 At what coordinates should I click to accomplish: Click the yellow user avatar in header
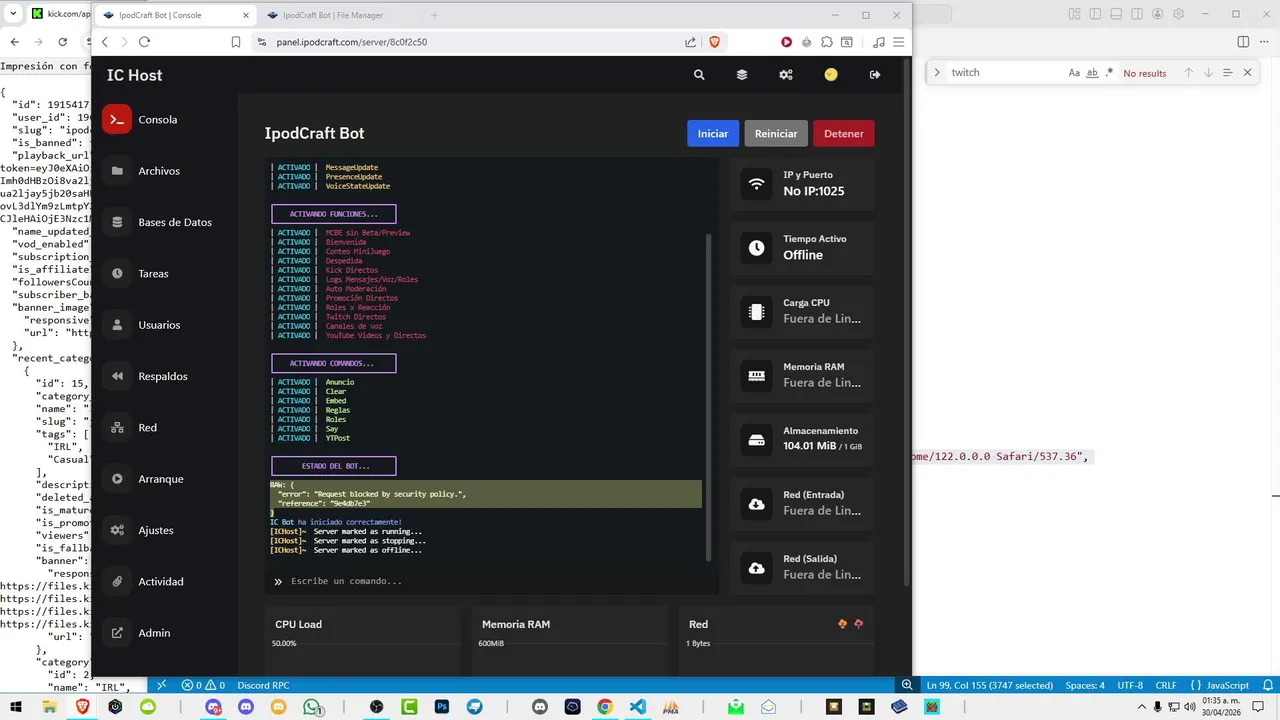[x=831, y=75]
